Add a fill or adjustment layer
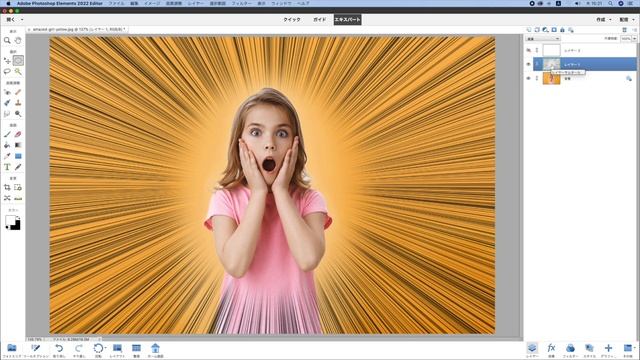640x360 pixels. point(545,30)
